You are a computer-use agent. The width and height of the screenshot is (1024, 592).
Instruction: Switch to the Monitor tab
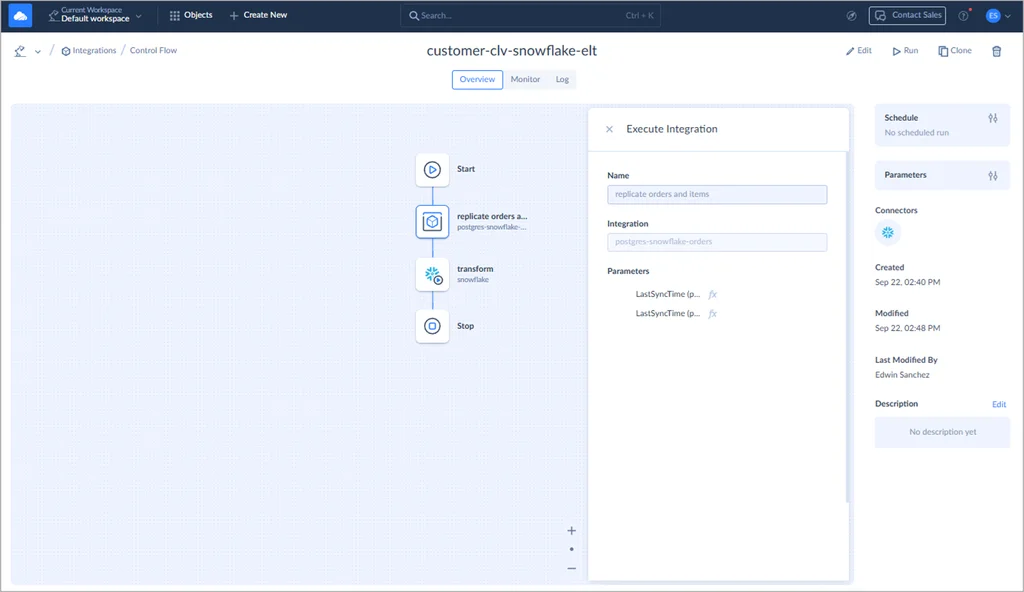tap(525, 79)
